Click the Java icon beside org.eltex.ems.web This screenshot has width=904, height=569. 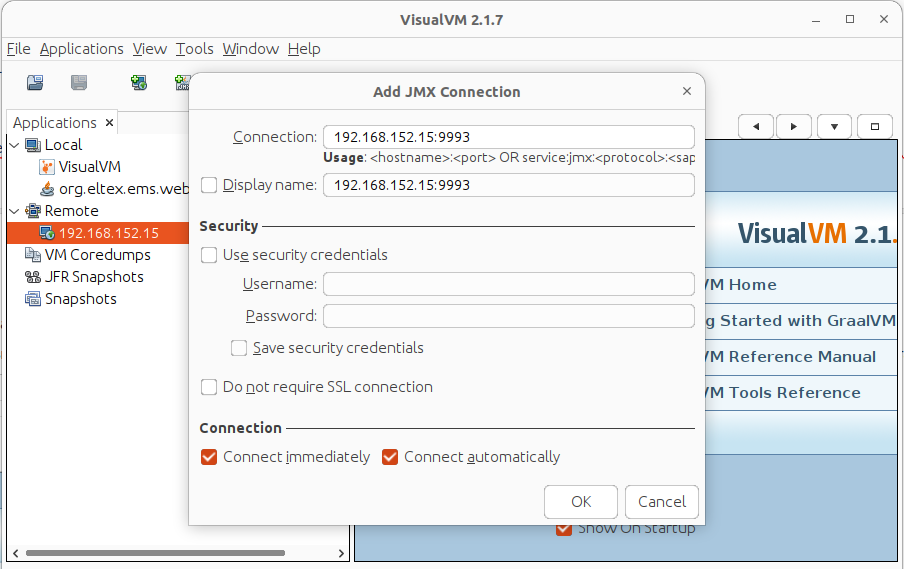coord(47,189)
